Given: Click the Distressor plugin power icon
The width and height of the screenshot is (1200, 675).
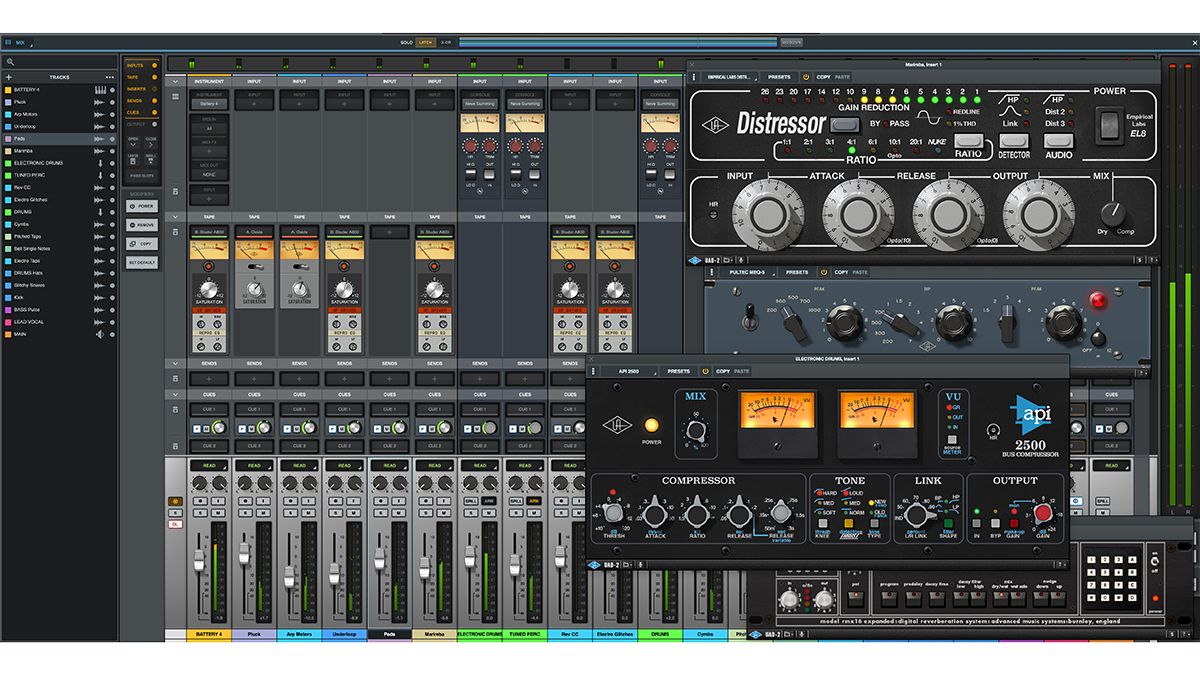Looking at the screenshot, I should [x=805, y=77].
